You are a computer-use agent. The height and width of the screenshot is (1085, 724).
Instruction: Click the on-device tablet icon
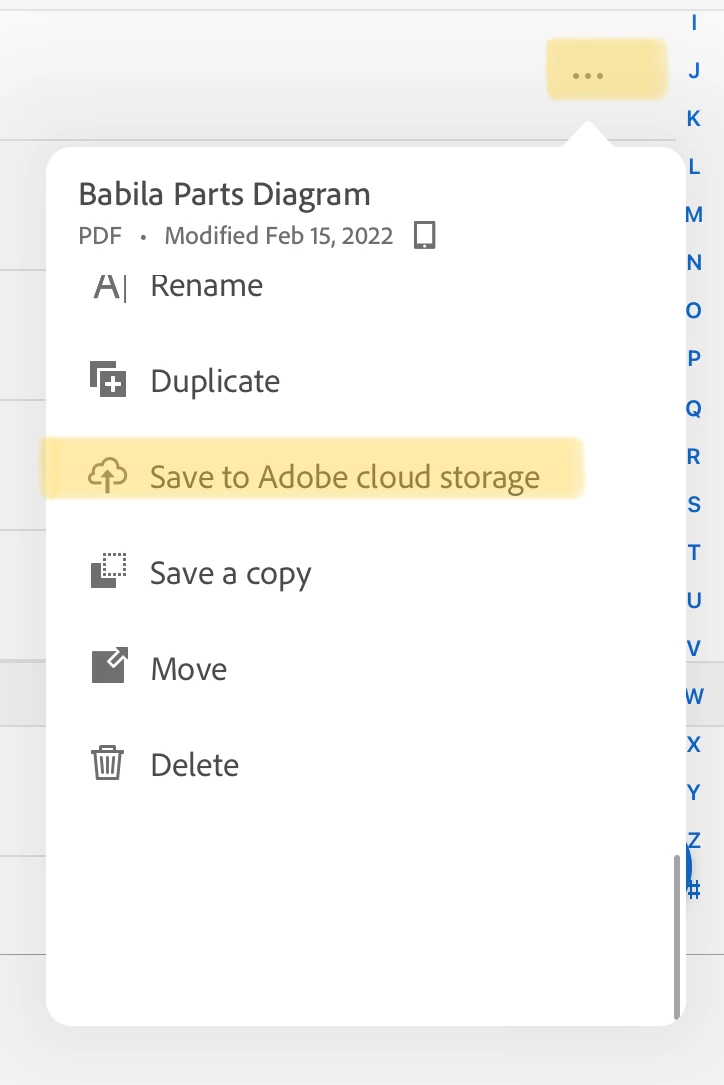tap(425, 236)
